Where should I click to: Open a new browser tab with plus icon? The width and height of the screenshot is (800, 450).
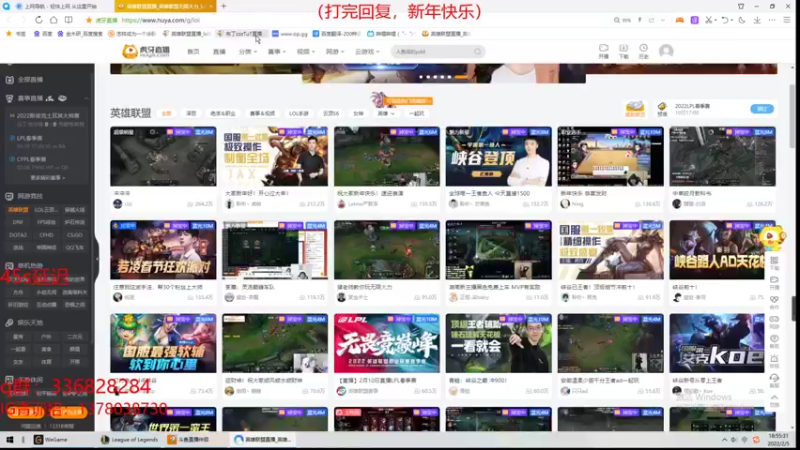tap(223, 6)
